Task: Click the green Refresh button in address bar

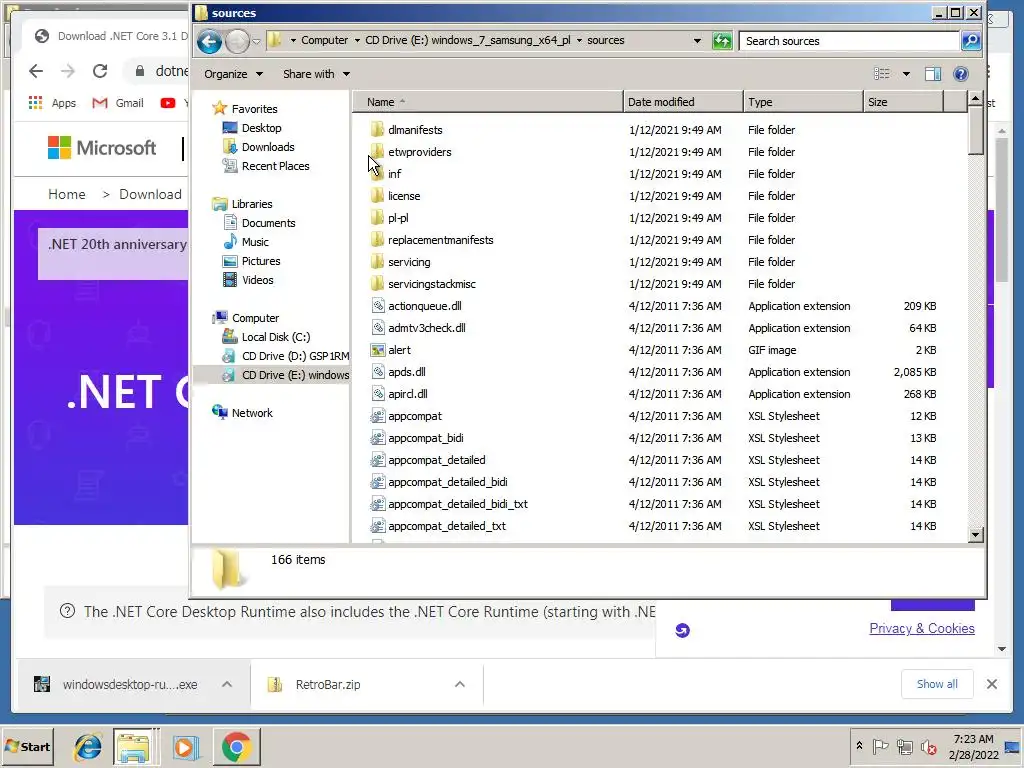Action: [x=722, y=41]
